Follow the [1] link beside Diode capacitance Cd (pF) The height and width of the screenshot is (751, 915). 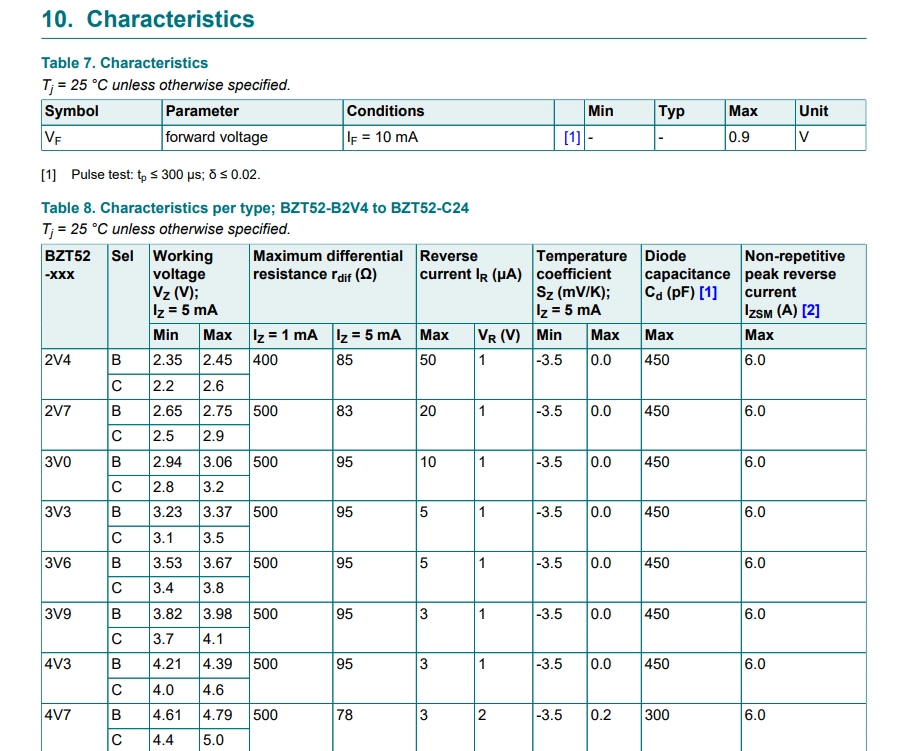pos(708,292)
